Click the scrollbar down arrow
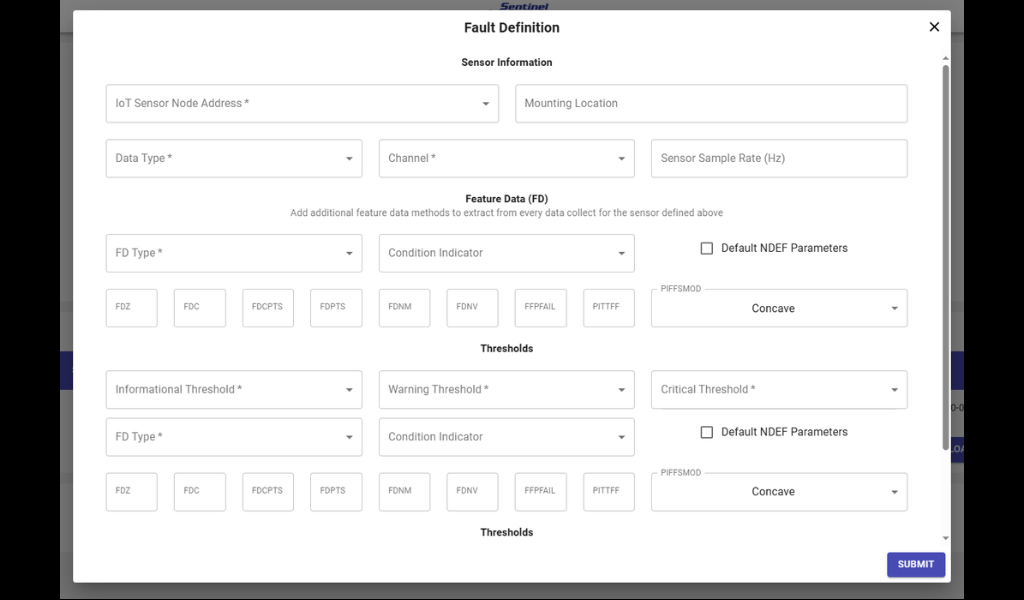Image resolution: width=1024 pixels, height=600 pixels. pos(946,539)
